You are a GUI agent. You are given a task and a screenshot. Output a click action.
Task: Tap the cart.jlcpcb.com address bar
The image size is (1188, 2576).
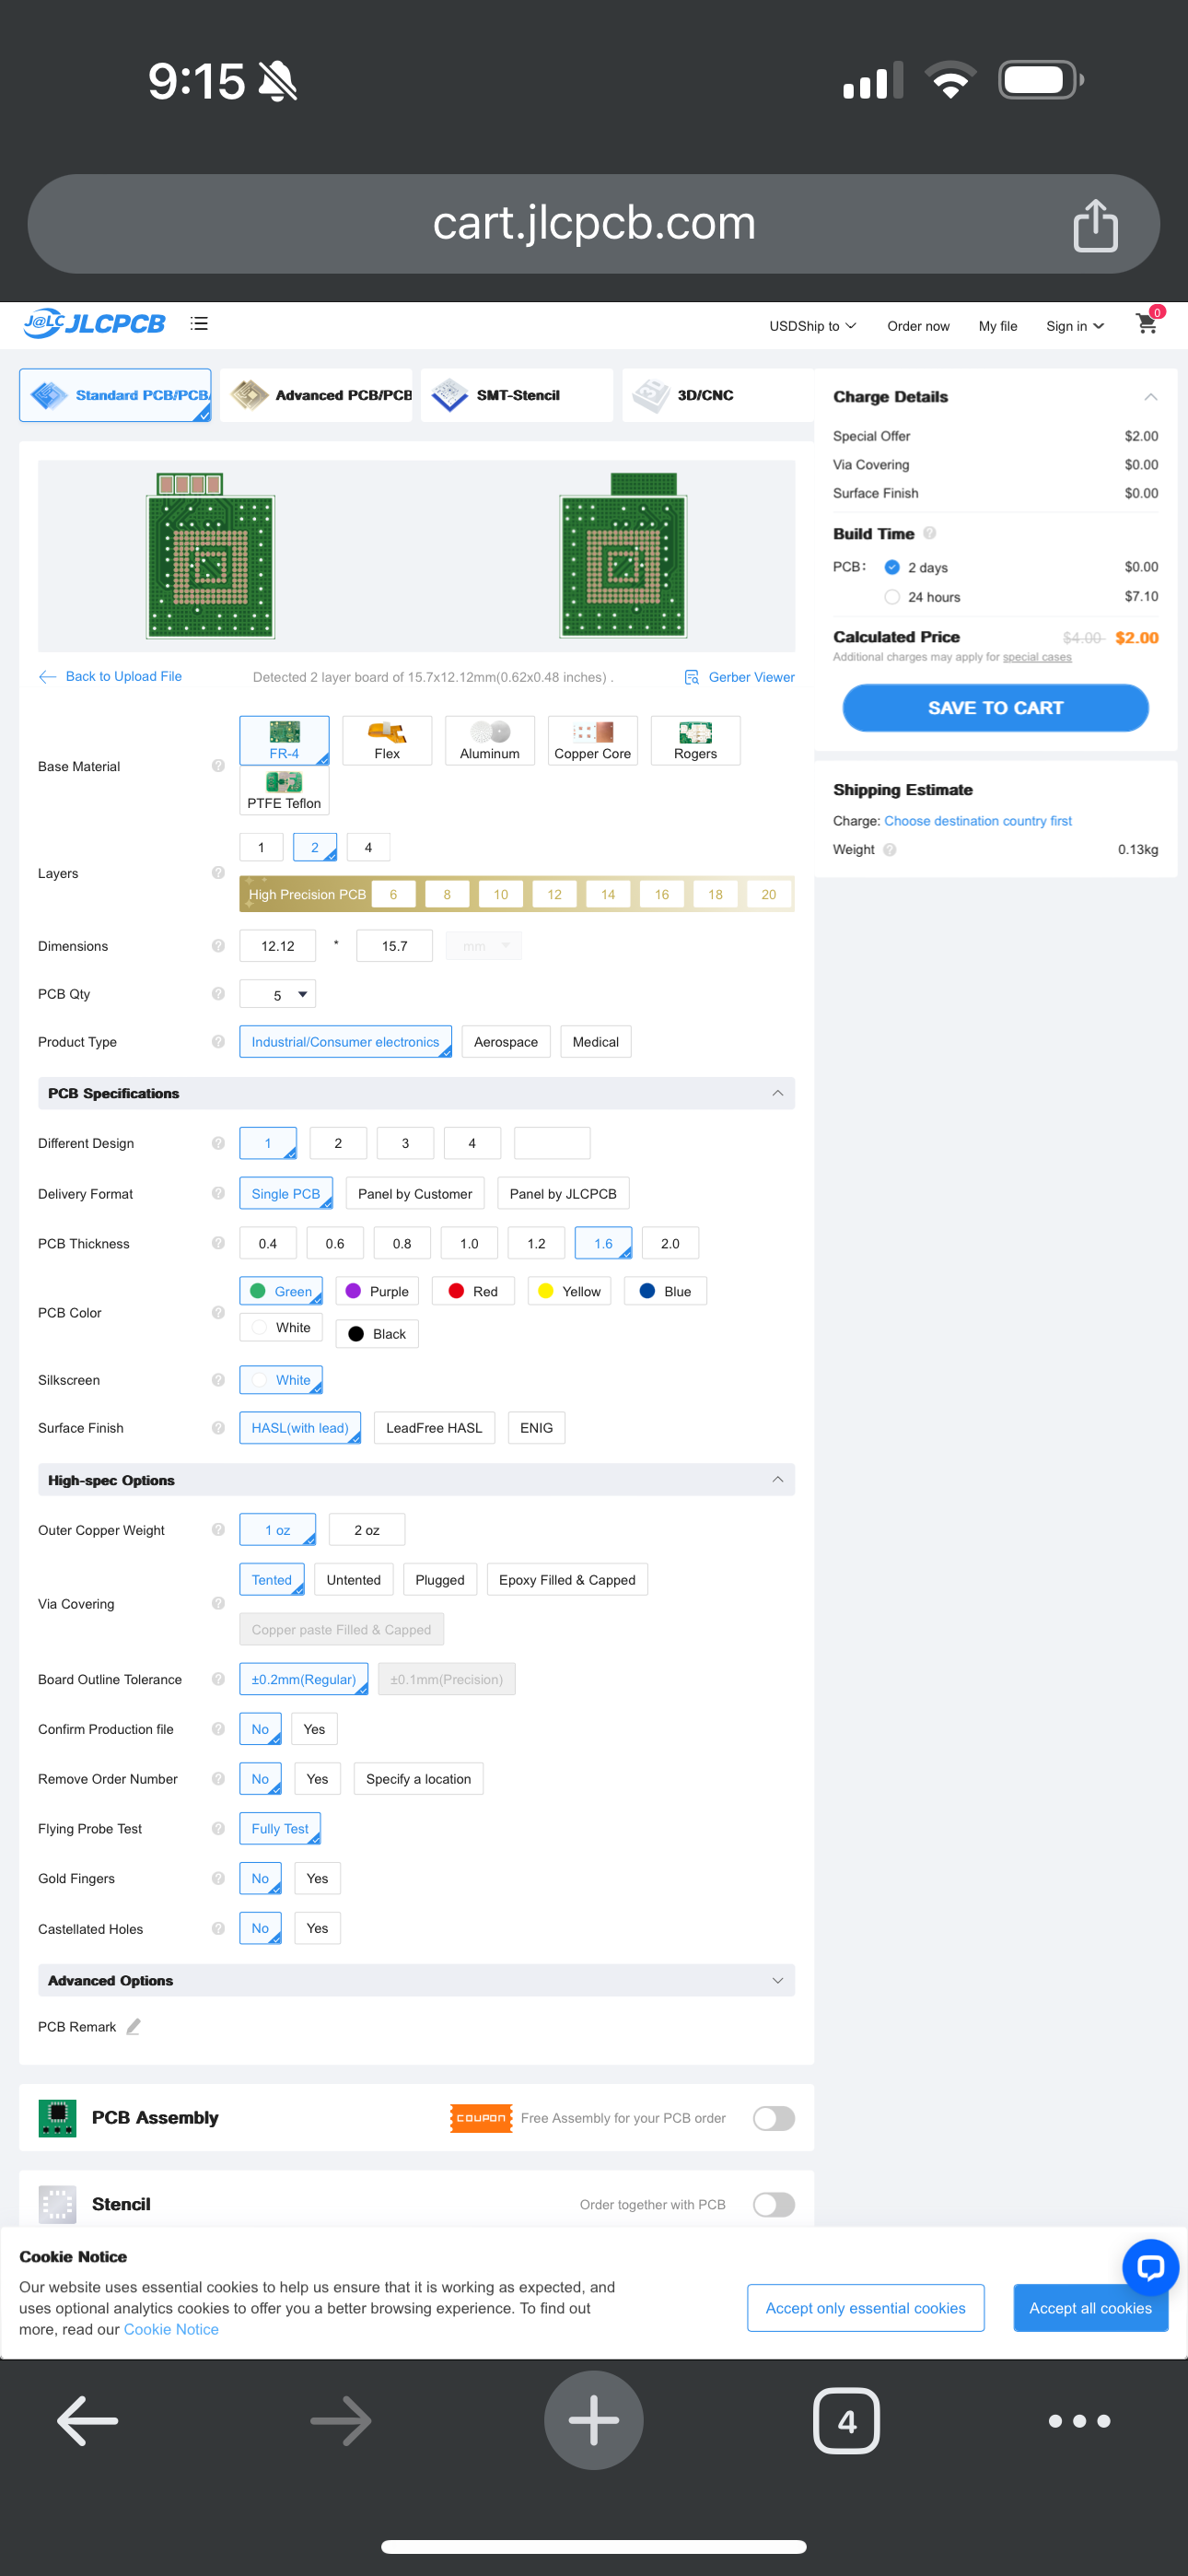pos(594,224)
